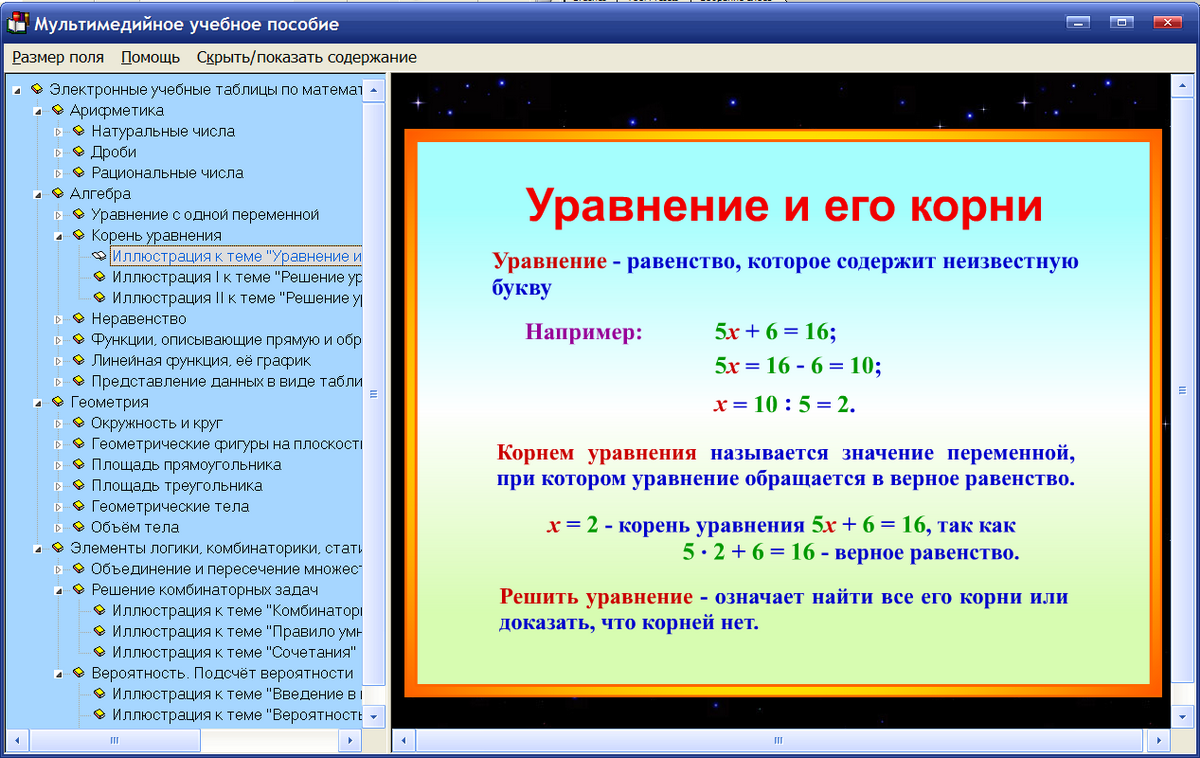Viewport: 1200px width, 758px height.
Task: Expand the "Функции, описывающие прямую" node
Action: (x=60, y=340)
